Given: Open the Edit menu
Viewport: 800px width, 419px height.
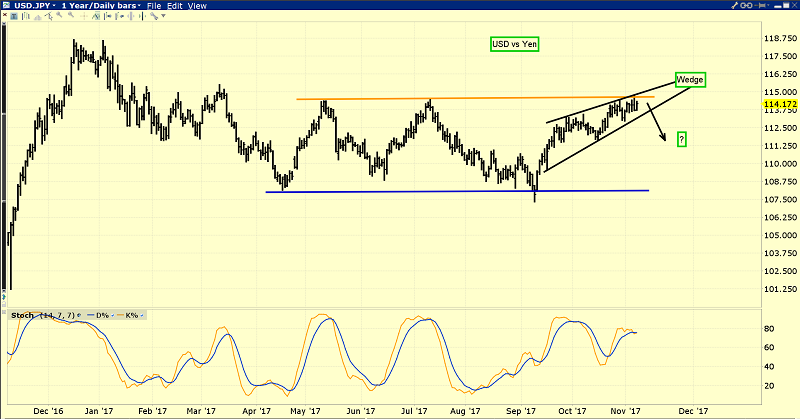Looking at the screenshot, I should (173, 6).
